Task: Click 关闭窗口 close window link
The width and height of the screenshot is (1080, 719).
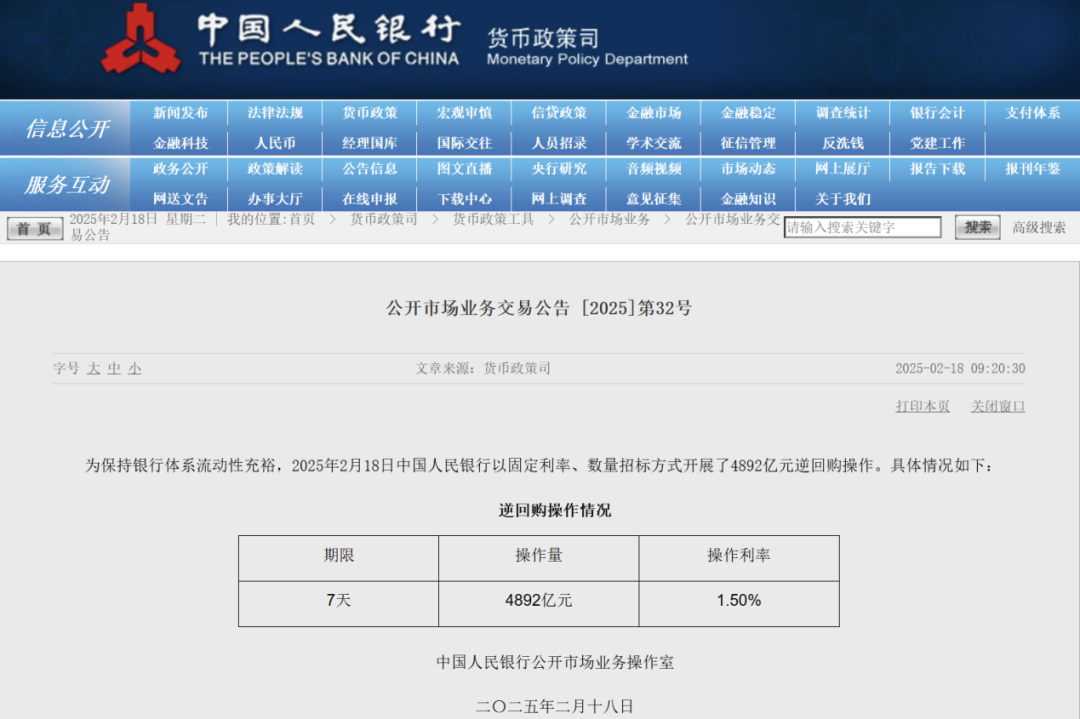Action: tap(998, 406)
